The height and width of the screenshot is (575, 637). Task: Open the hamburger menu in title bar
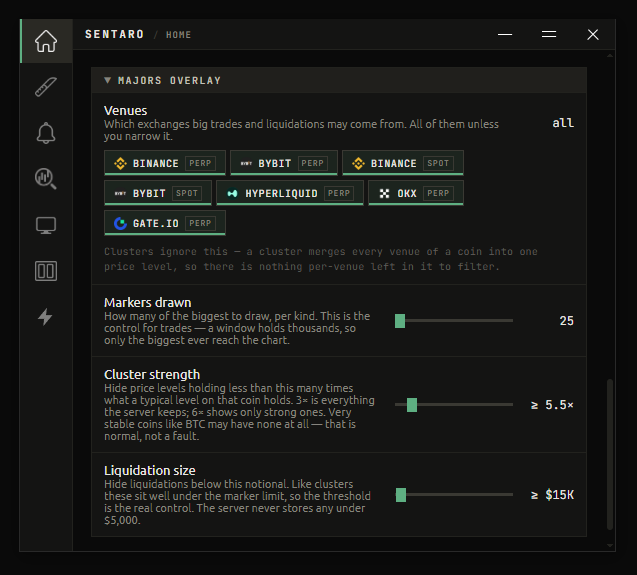pyautogui.click(x=549, y=34)
